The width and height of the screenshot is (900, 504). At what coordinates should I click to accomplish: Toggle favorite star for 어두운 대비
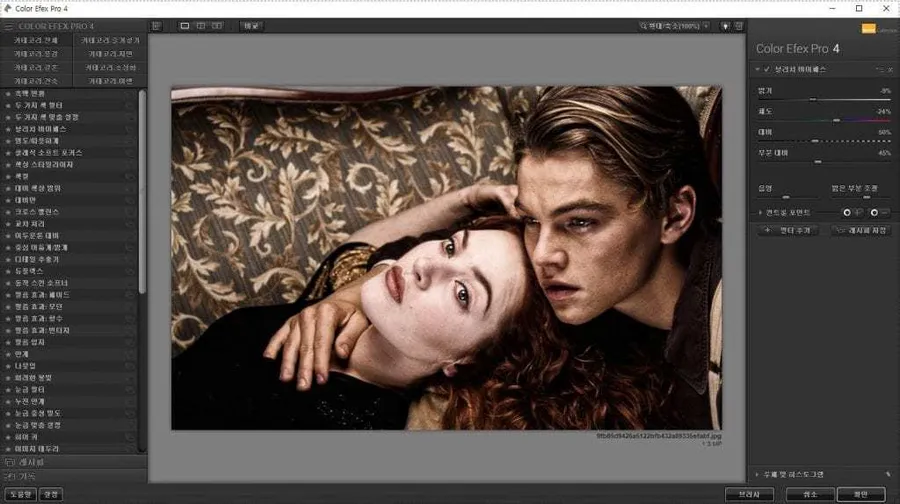(x=8, y=236)
